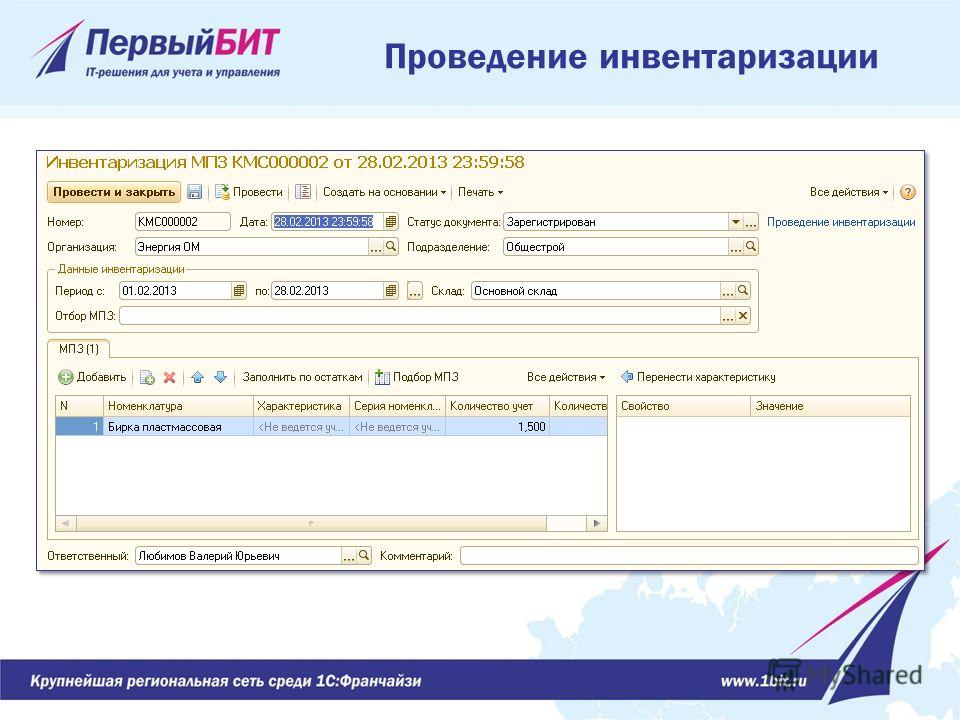
Task: Delete the row with red X icon
Action: 170,378
